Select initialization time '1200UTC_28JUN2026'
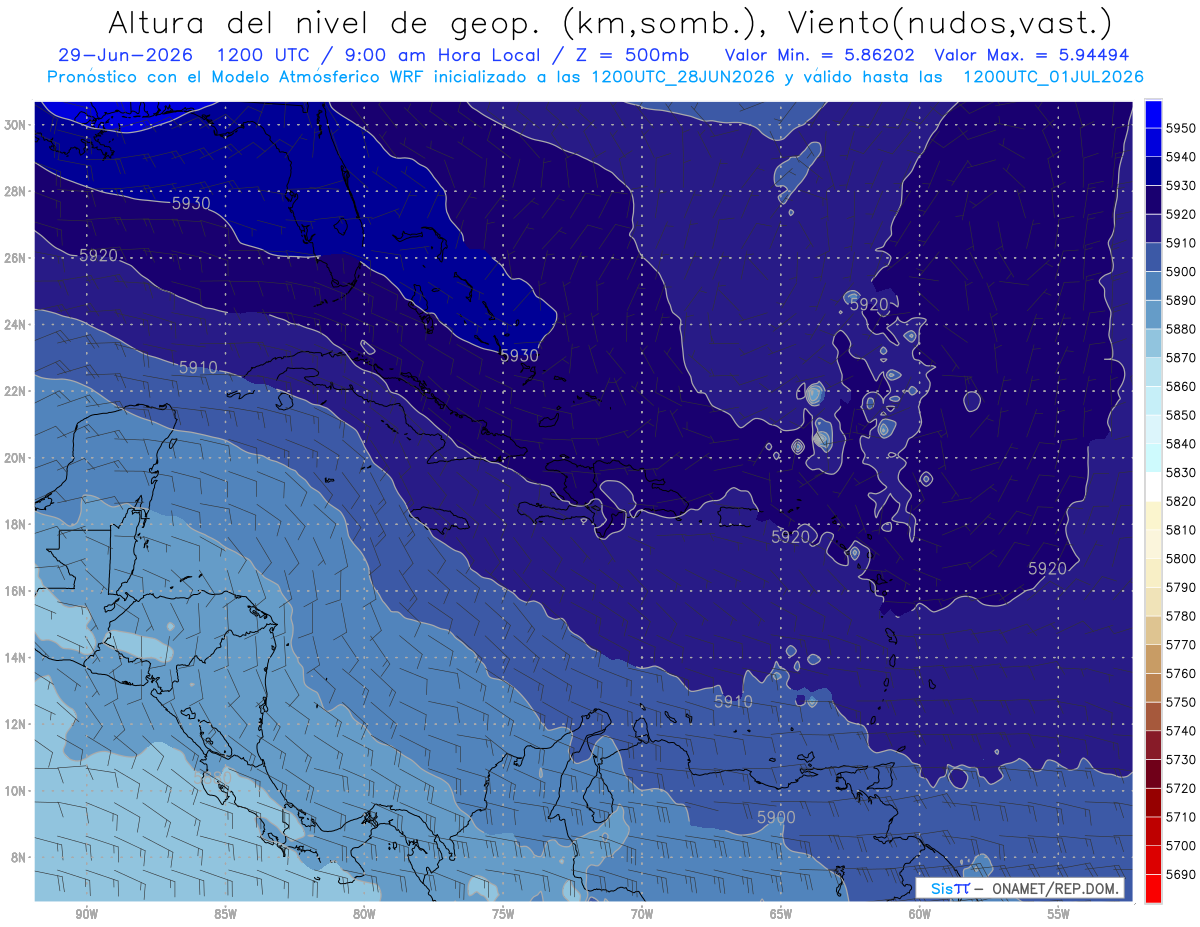Viewport: 1200px width, 927px height. (x=683, y=77)
